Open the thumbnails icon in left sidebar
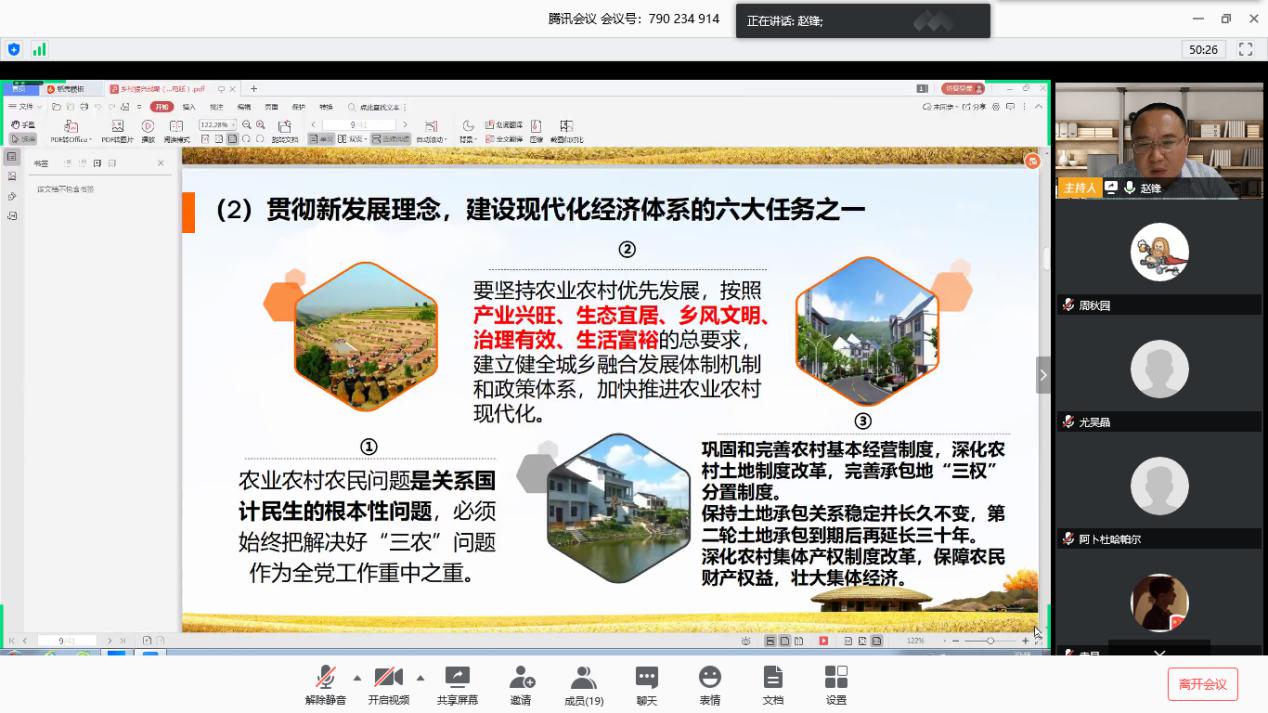This screenshot has width=1268, height=713. (x=12, y=176)
